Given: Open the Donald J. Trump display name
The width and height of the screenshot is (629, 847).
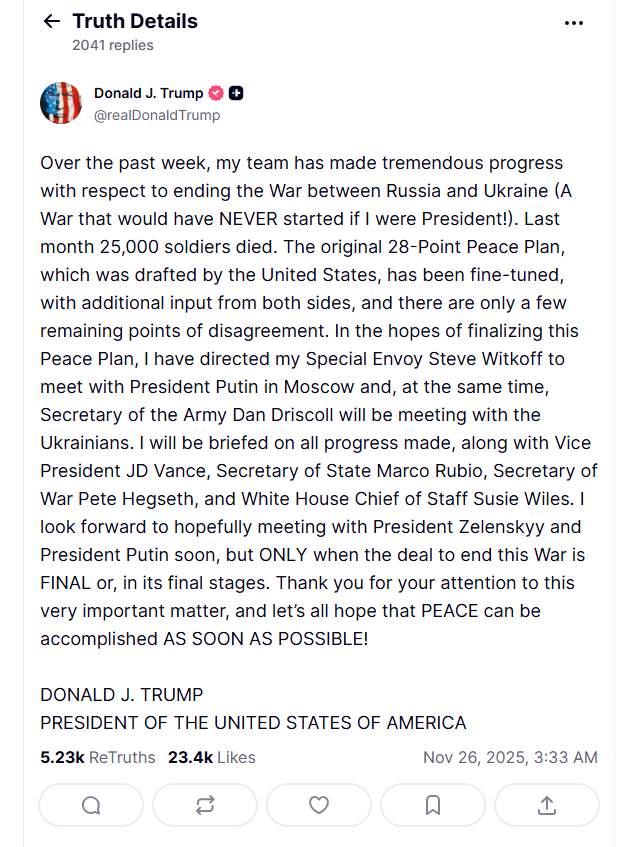Looking at the screenshot, I should pos(148,93).
